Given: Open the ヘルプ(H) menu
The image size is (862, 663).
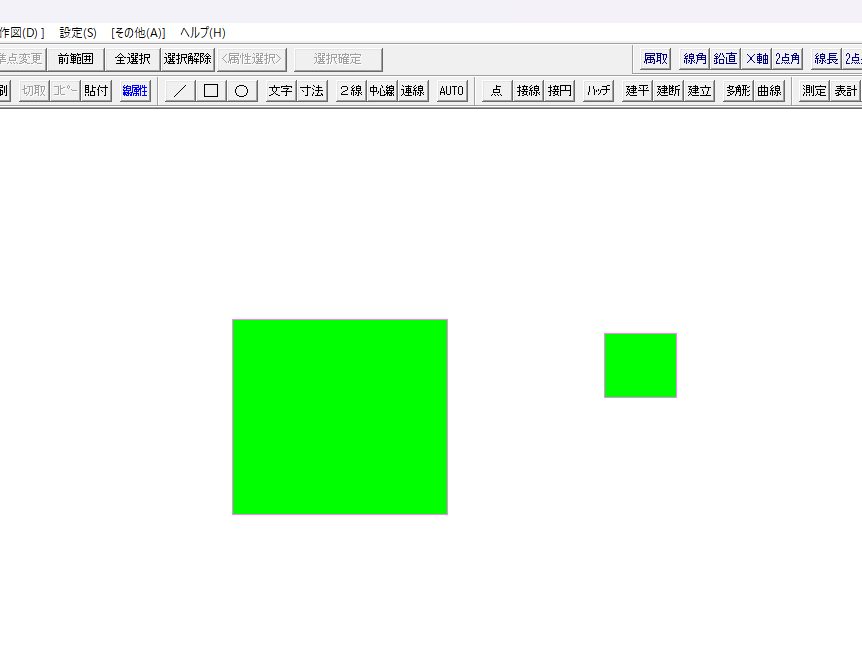Looking at the screenshot, I should [203, 32].
